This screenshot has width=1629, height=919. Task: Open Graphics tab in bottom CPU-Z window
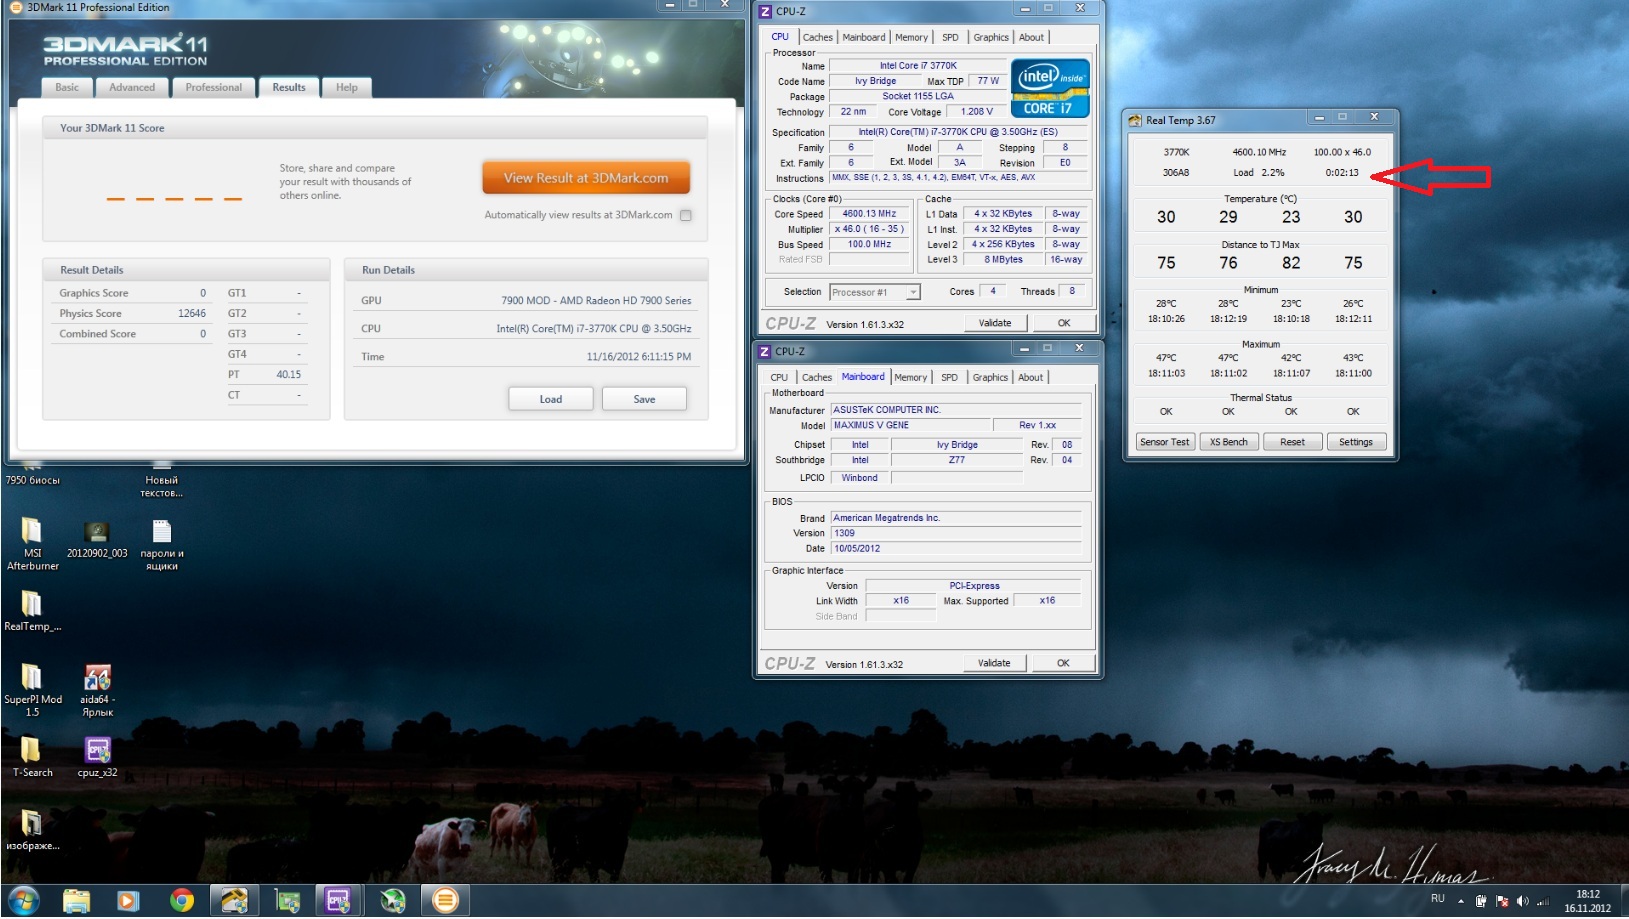(x=990, y=378)
